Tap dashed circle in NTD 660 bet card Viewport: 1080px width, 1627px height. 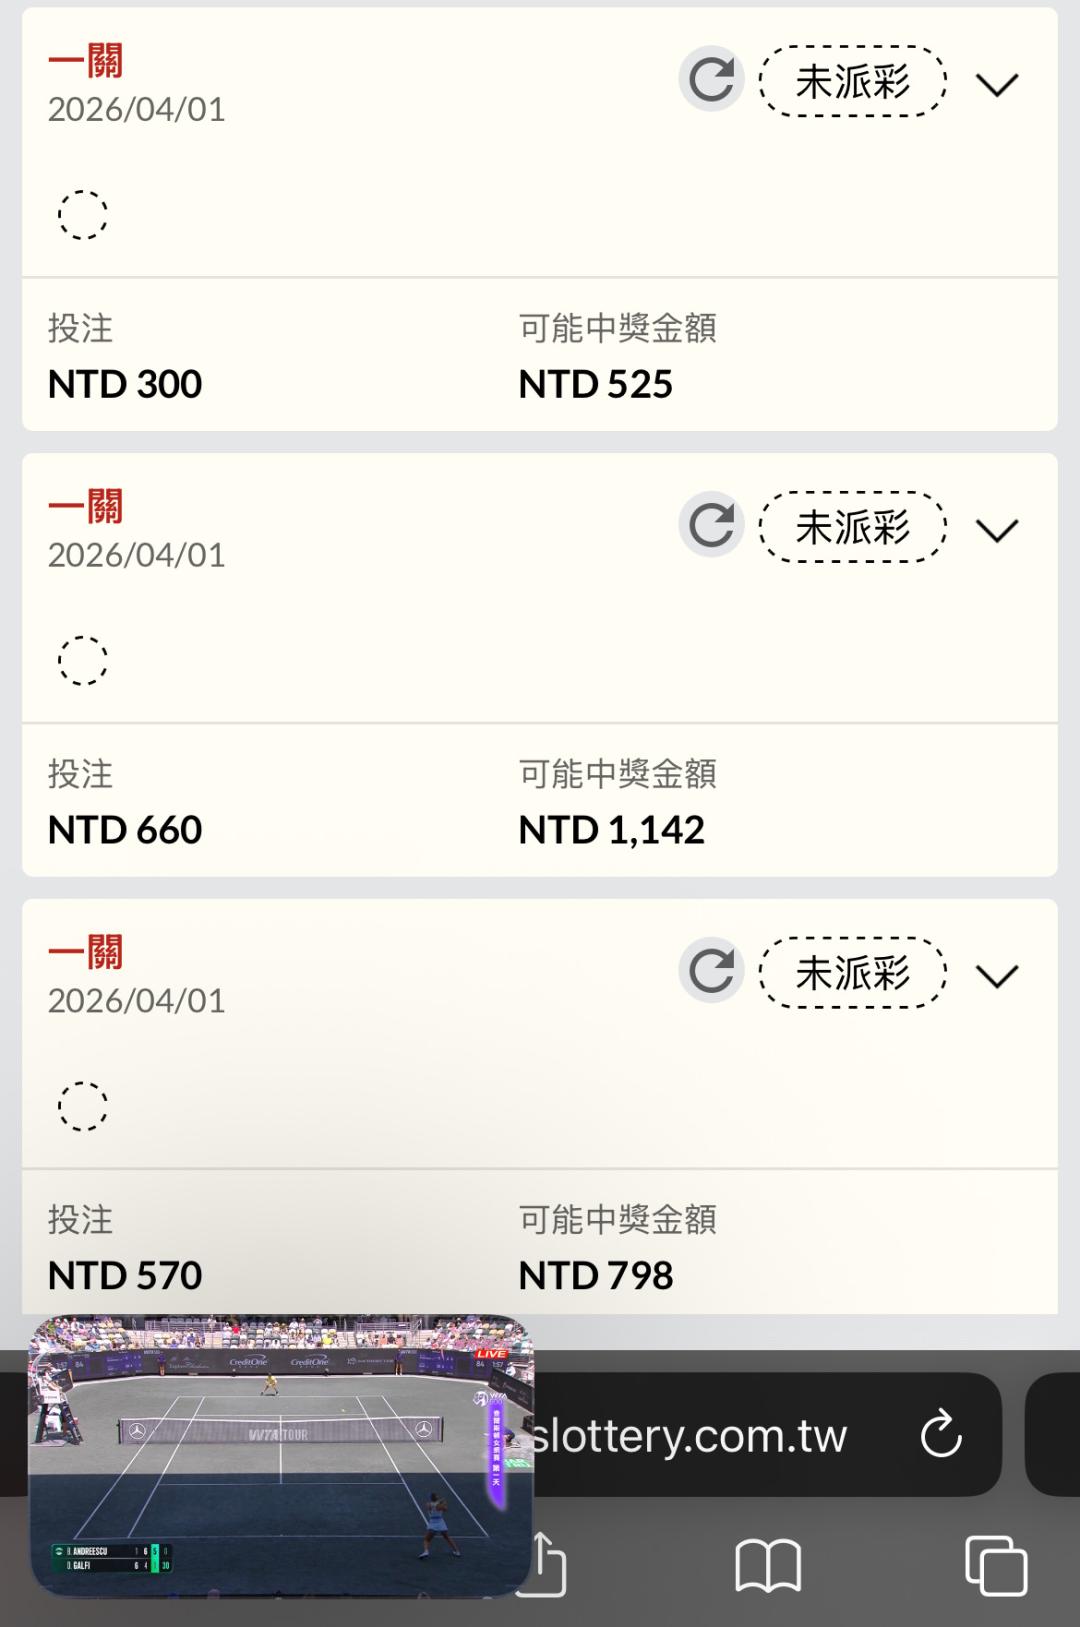(82, 661)
